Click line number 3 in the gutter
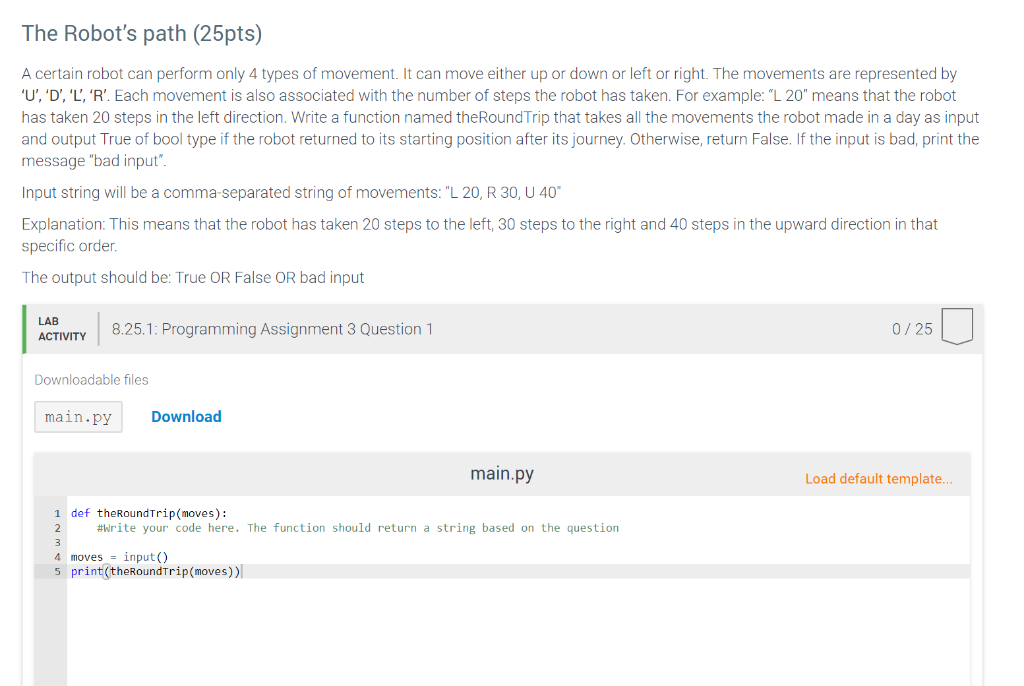Screen dimensions: 1024x686 (57, 542)
